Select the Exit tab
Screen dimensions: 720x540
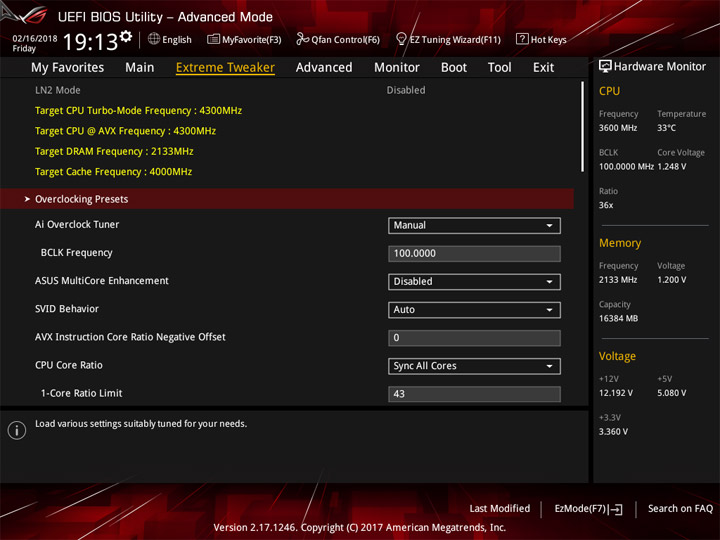coord(543,68)
